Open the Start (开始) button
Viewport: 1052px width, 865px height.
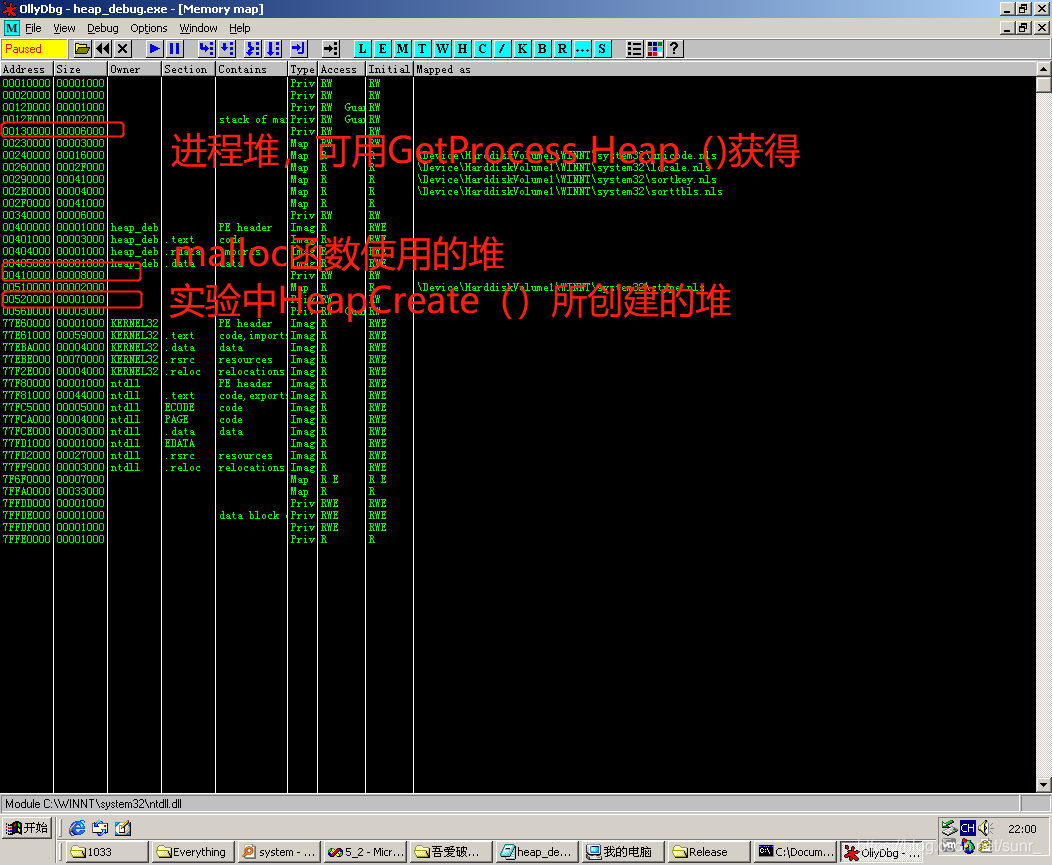pos(28,828)
